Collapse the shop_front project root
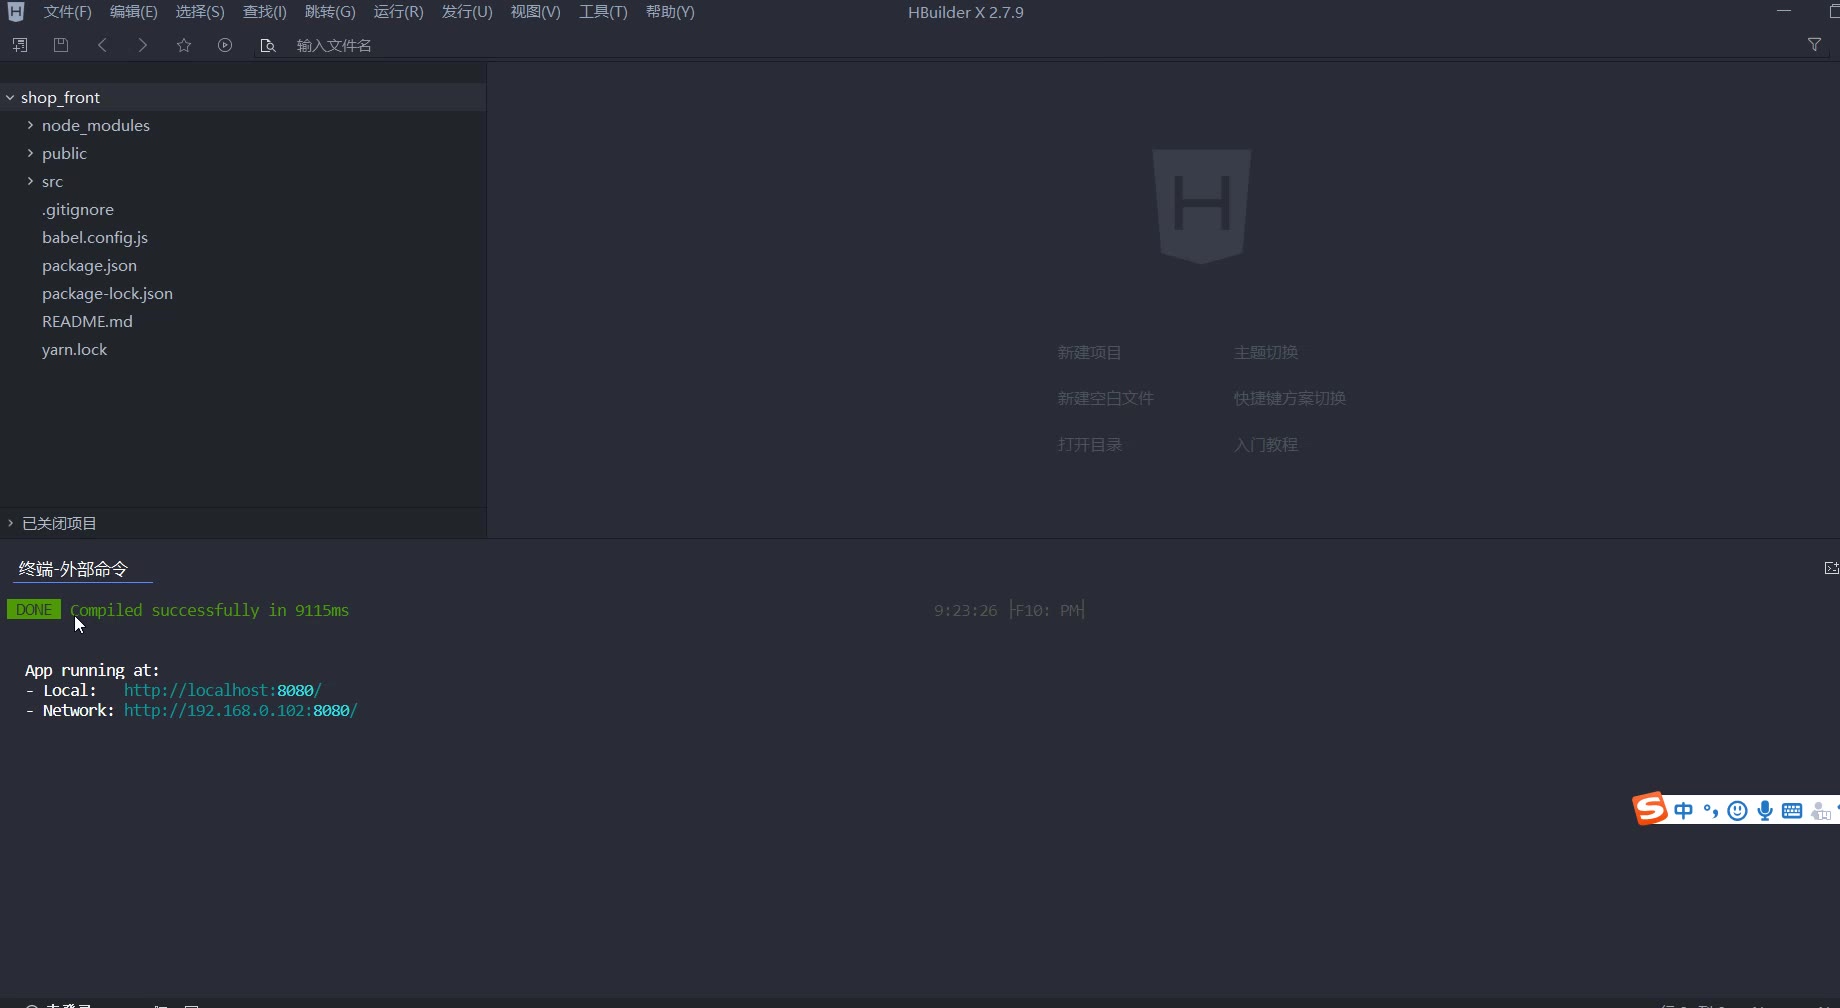1840x1008 pixels. tap(10, 97)
